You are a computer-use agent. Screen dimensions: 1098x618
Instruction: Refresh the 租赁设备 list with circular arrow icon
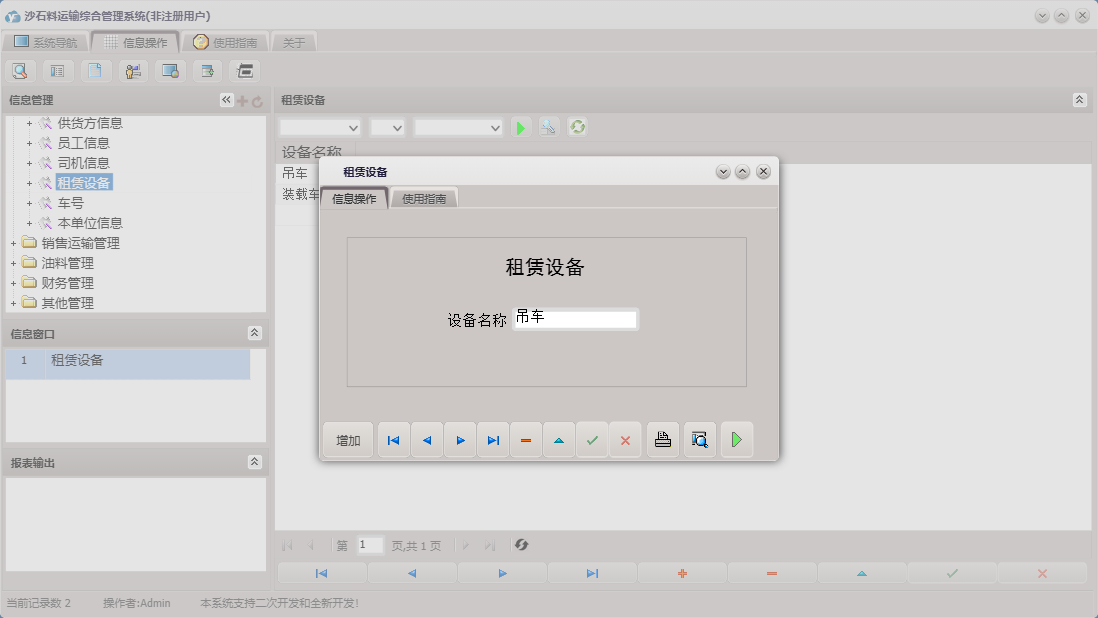click(x=577, y=127)
